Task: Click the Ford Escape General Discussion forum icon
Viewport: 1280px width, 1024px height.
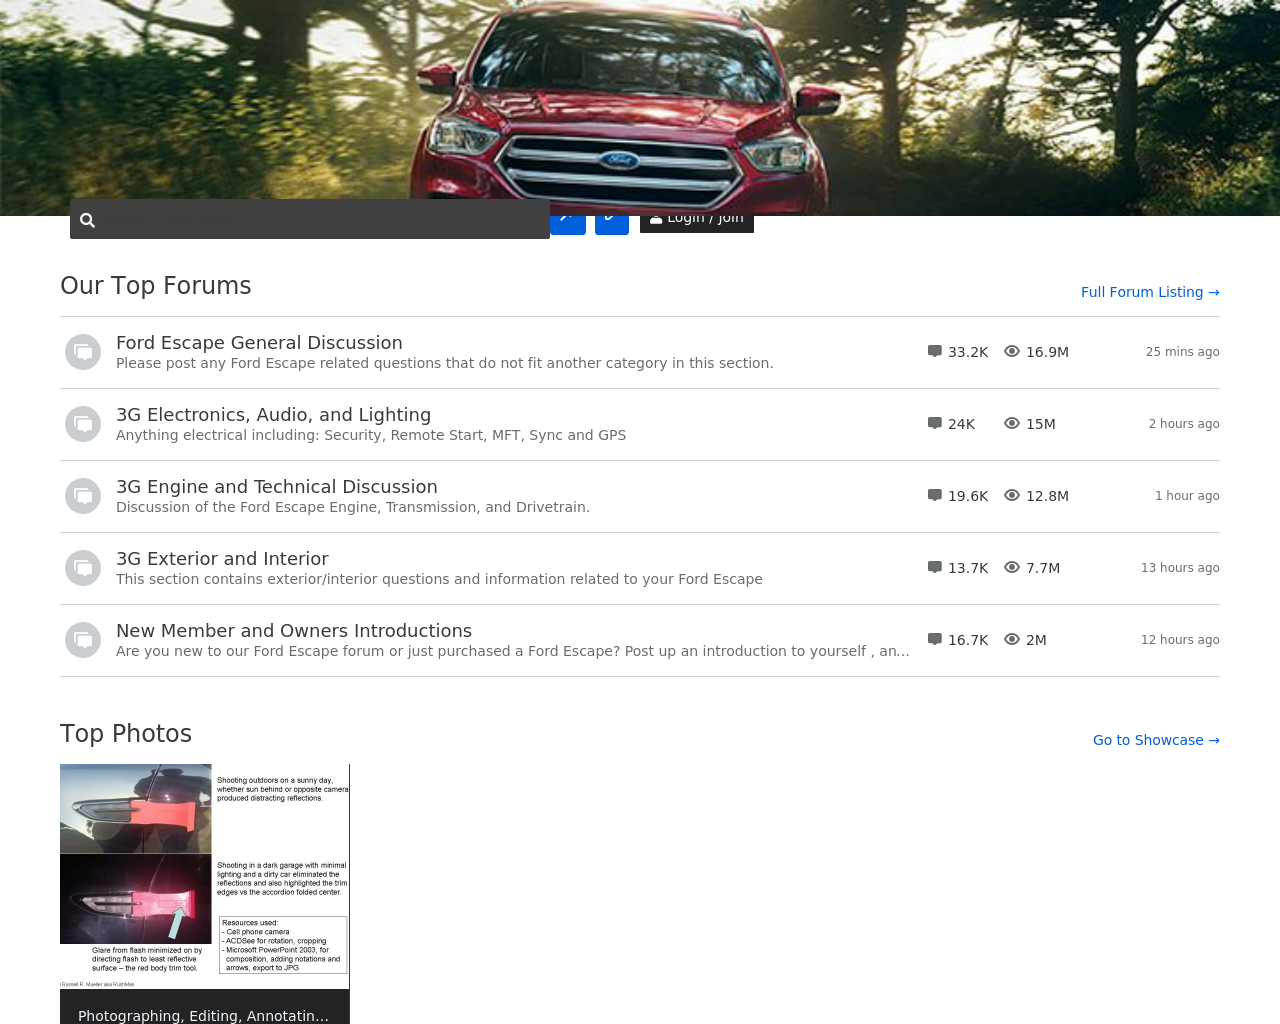Action: click(82, 351)
